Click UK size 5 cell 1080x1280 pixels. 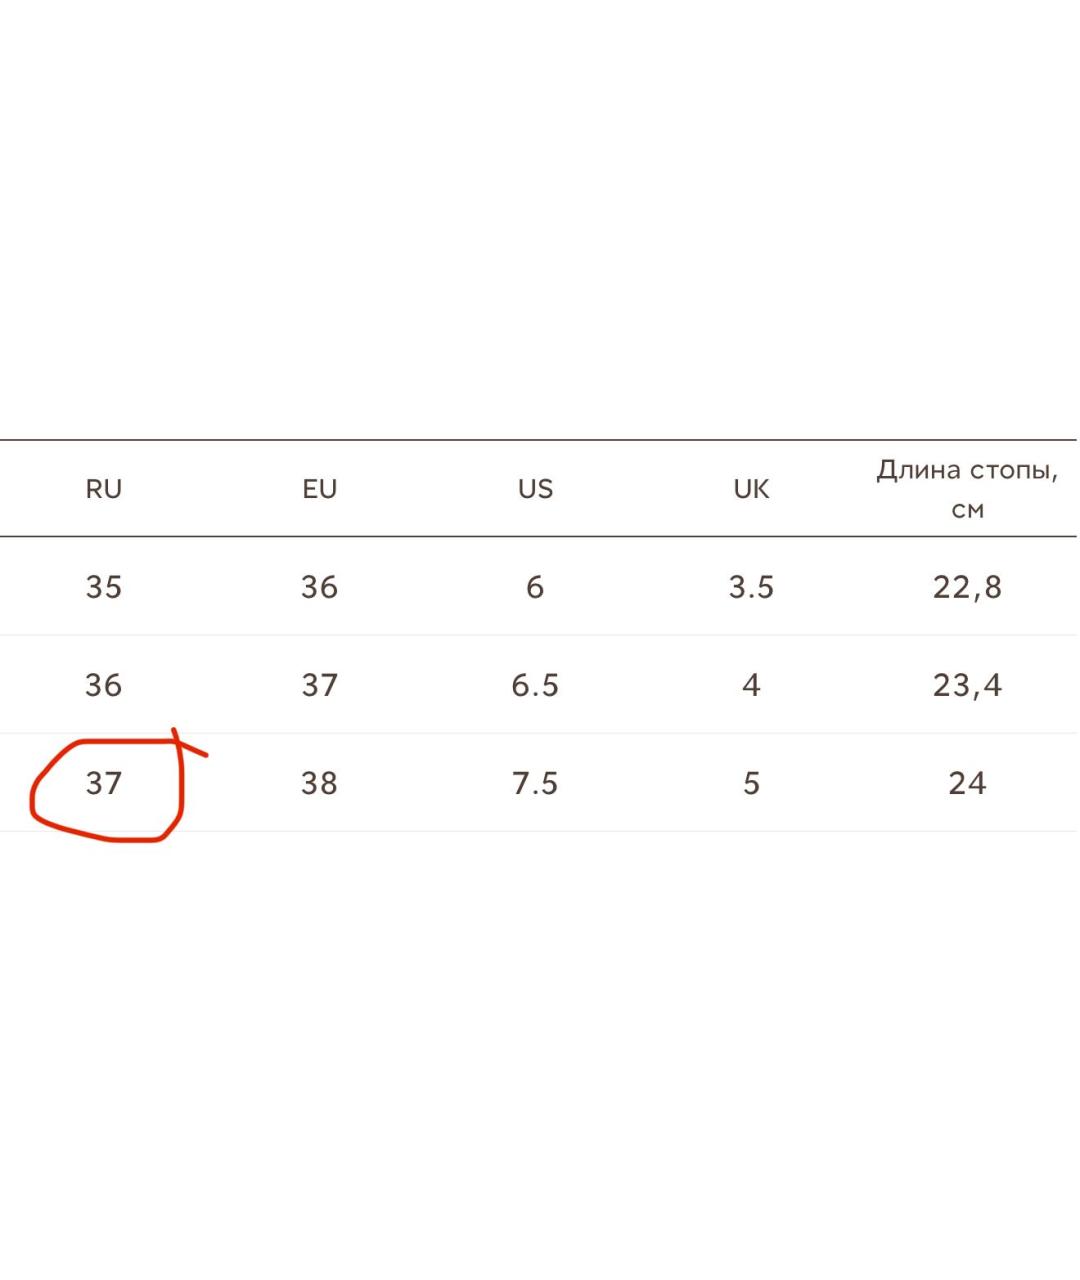point(751,783)
